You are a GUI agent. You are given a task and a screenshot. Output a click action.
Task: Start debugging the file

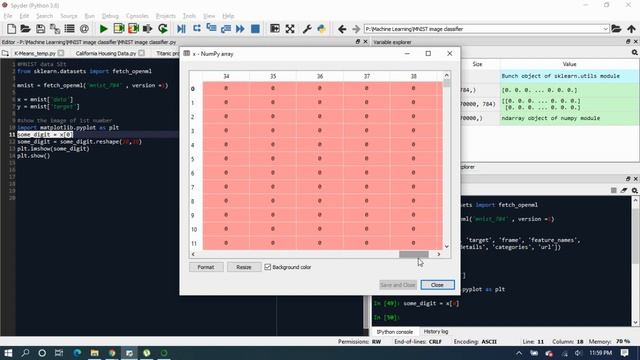[x=181, y=29]
